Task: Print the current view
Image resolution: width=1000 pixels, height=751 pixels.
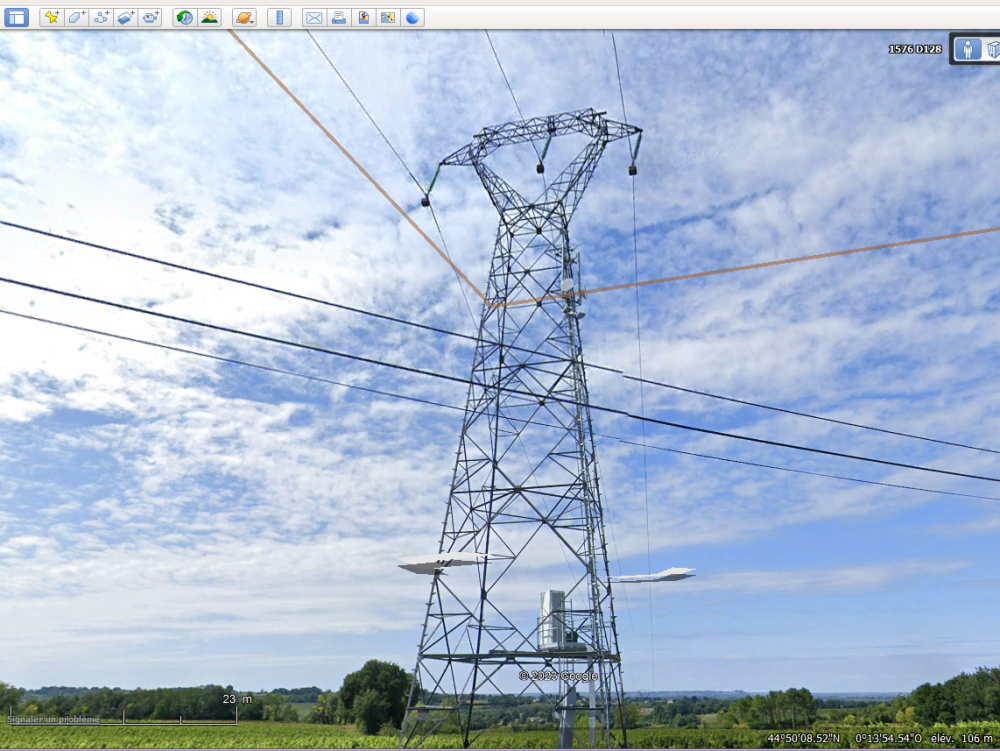Action: 339,17
